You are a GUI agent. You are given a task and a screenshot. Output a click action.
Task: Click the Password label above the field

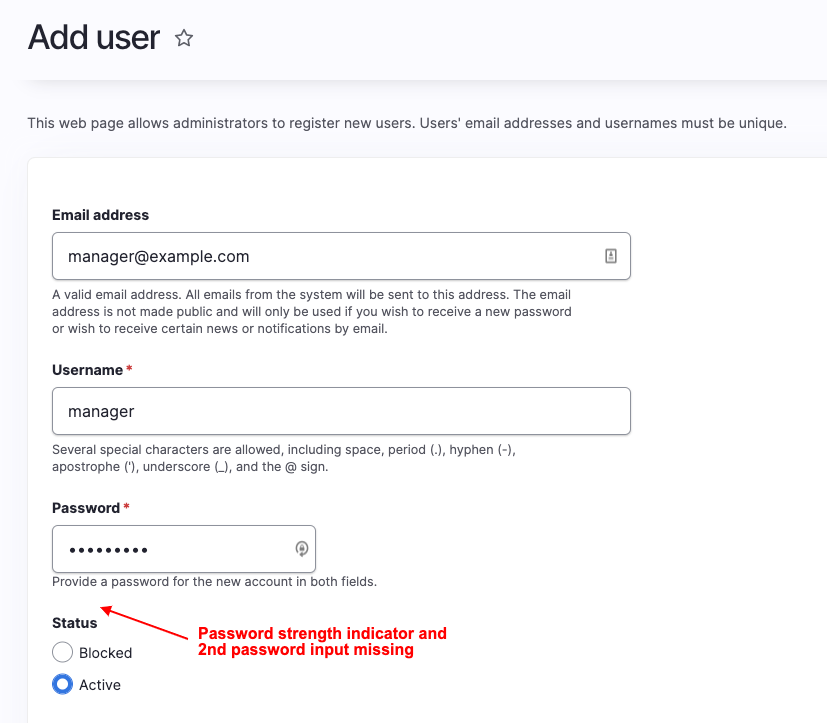(x=85, y=507)
